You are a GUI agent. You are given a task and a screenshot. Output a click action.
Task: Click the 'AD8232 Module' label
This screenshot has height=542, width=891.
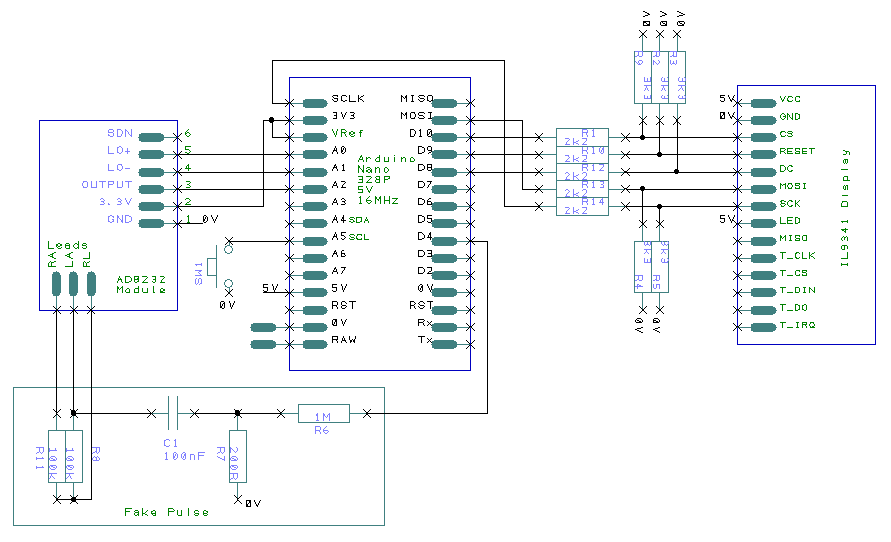141,284
